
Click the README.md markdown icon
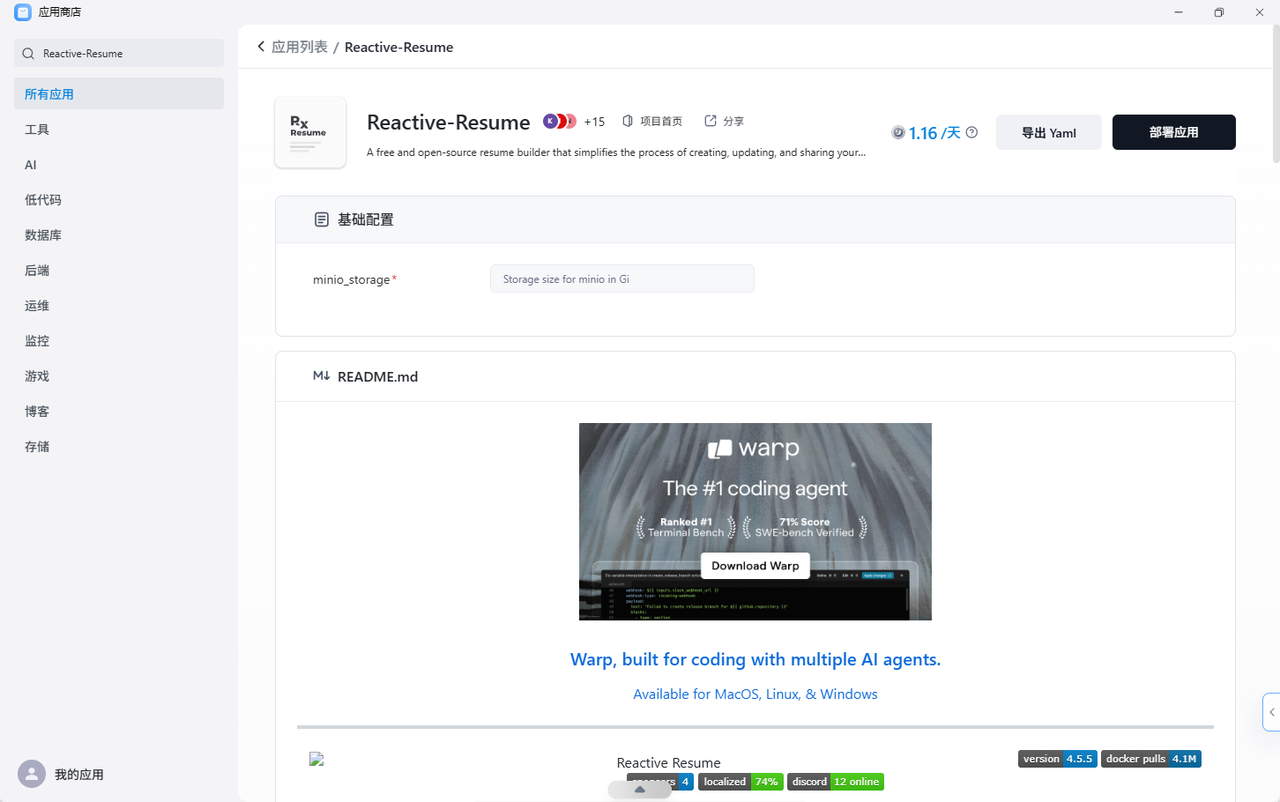pos(321,376)
